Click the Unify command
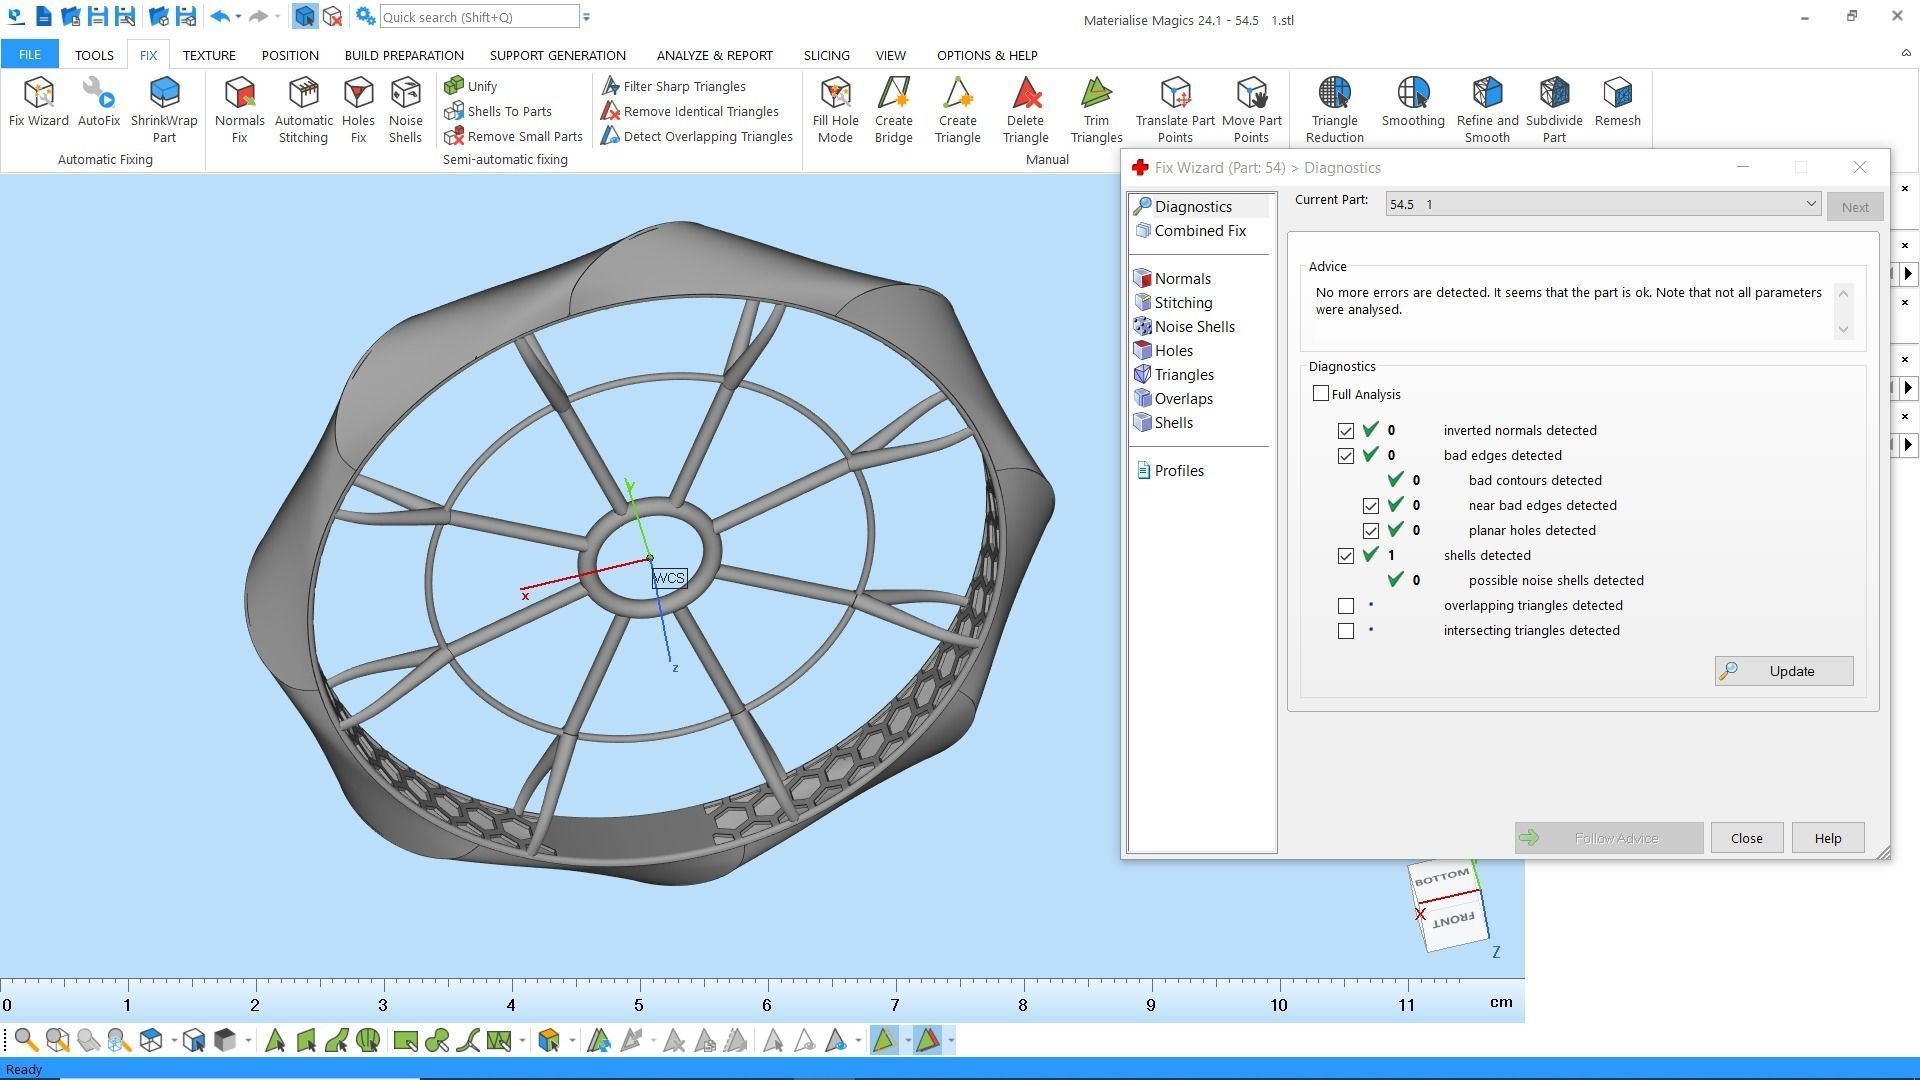This screenshot has height=1080, width=1920. pos(471,86)
